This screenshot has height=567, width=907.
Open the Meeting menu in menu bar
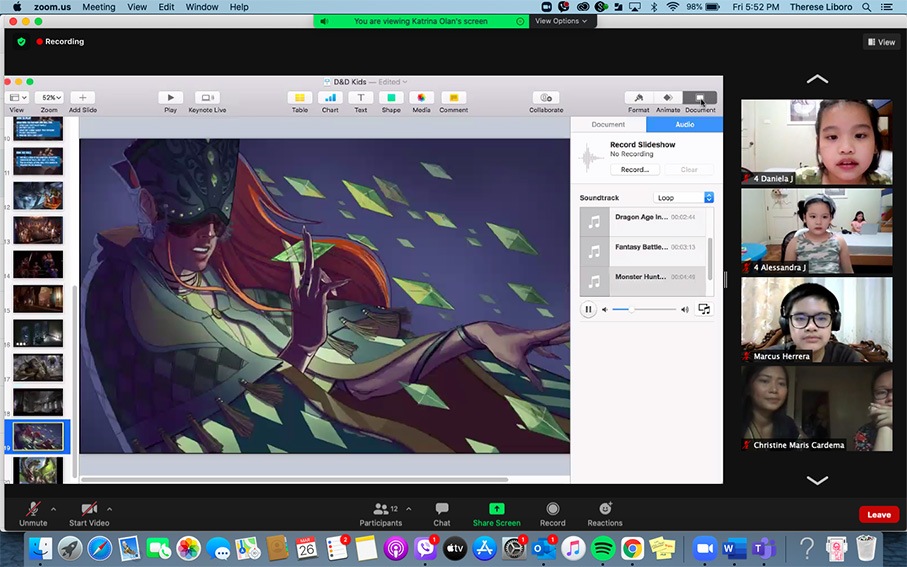coord(98,7)
